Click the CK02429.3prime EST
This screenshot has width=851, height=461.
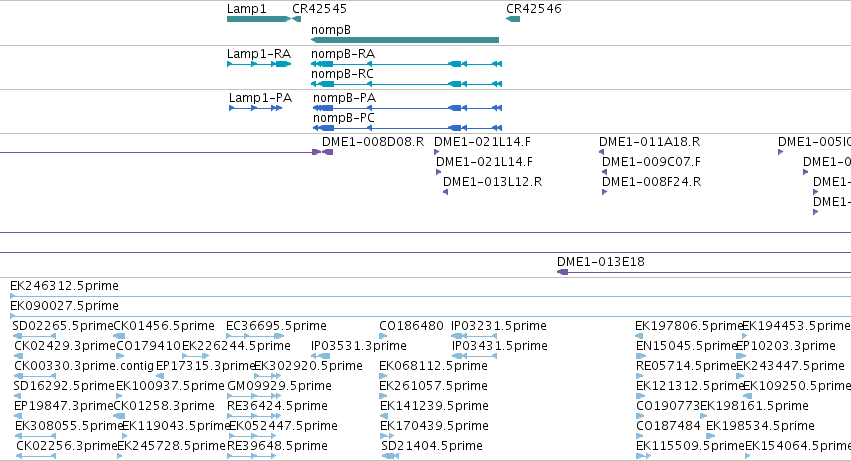pyautogui.click(x=18, y=356)
